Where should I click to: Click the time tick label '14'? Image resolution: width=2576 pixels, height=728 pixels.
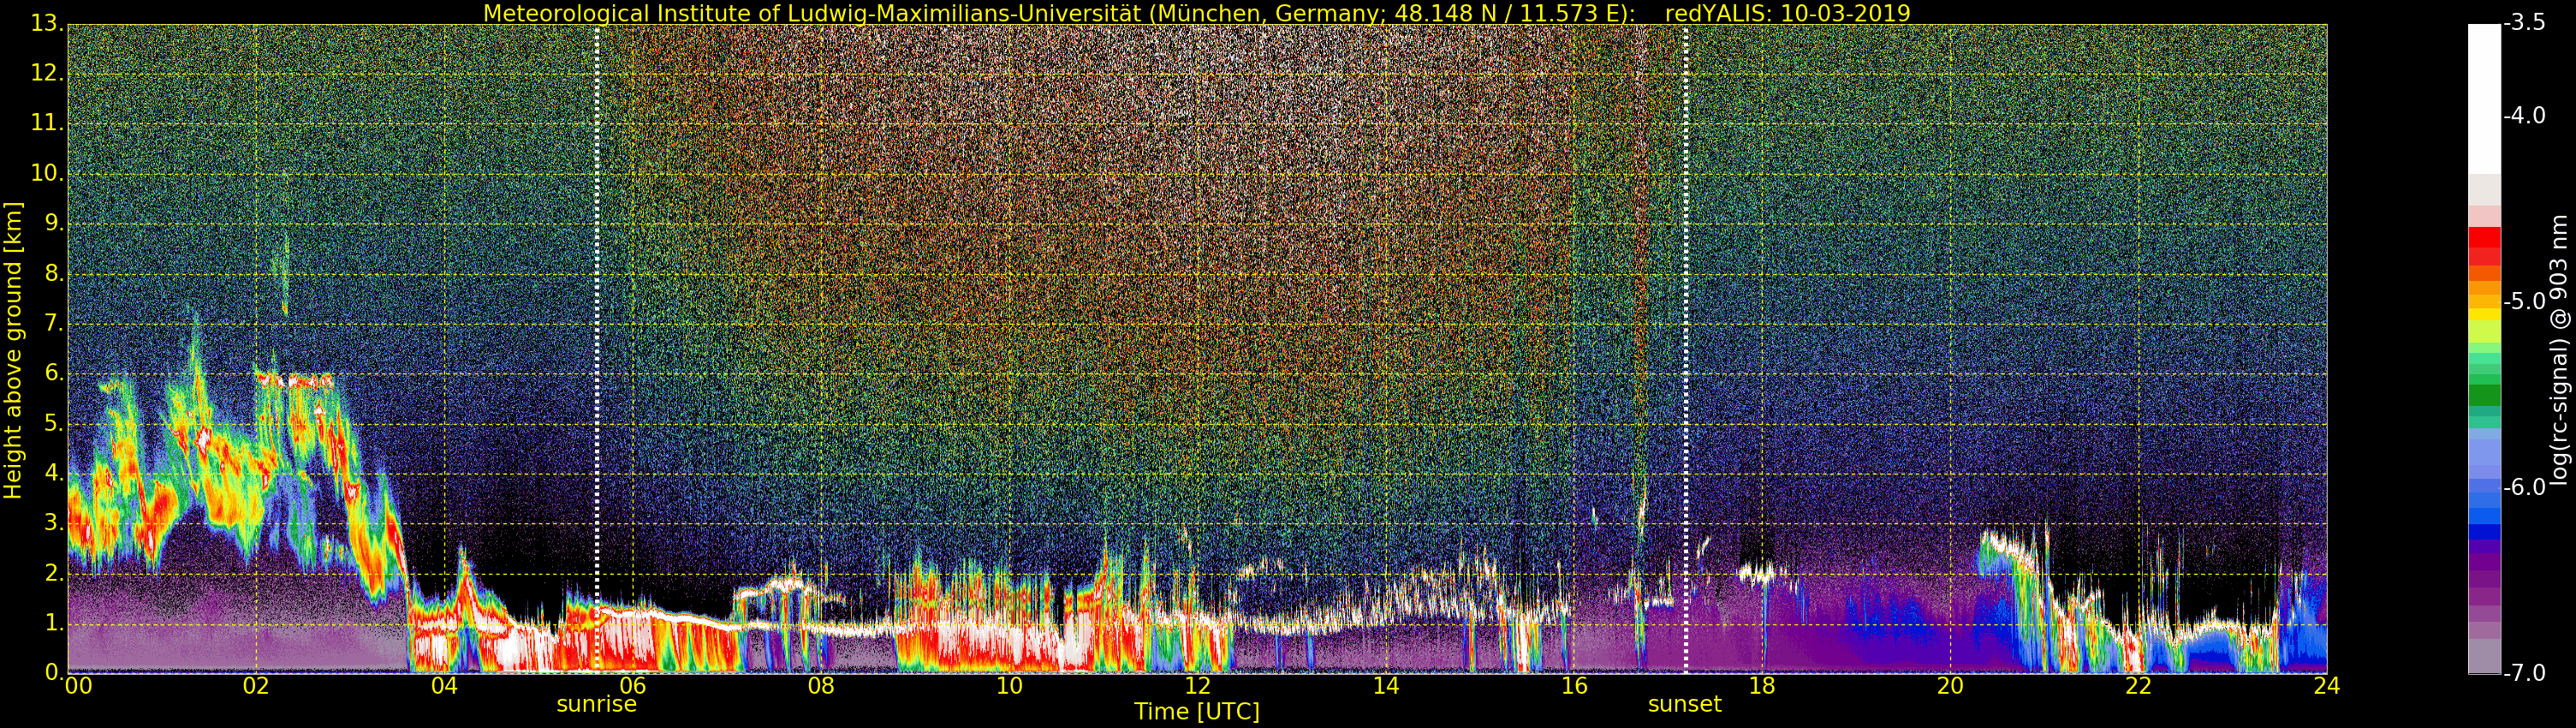click(x=1386, y=686)
